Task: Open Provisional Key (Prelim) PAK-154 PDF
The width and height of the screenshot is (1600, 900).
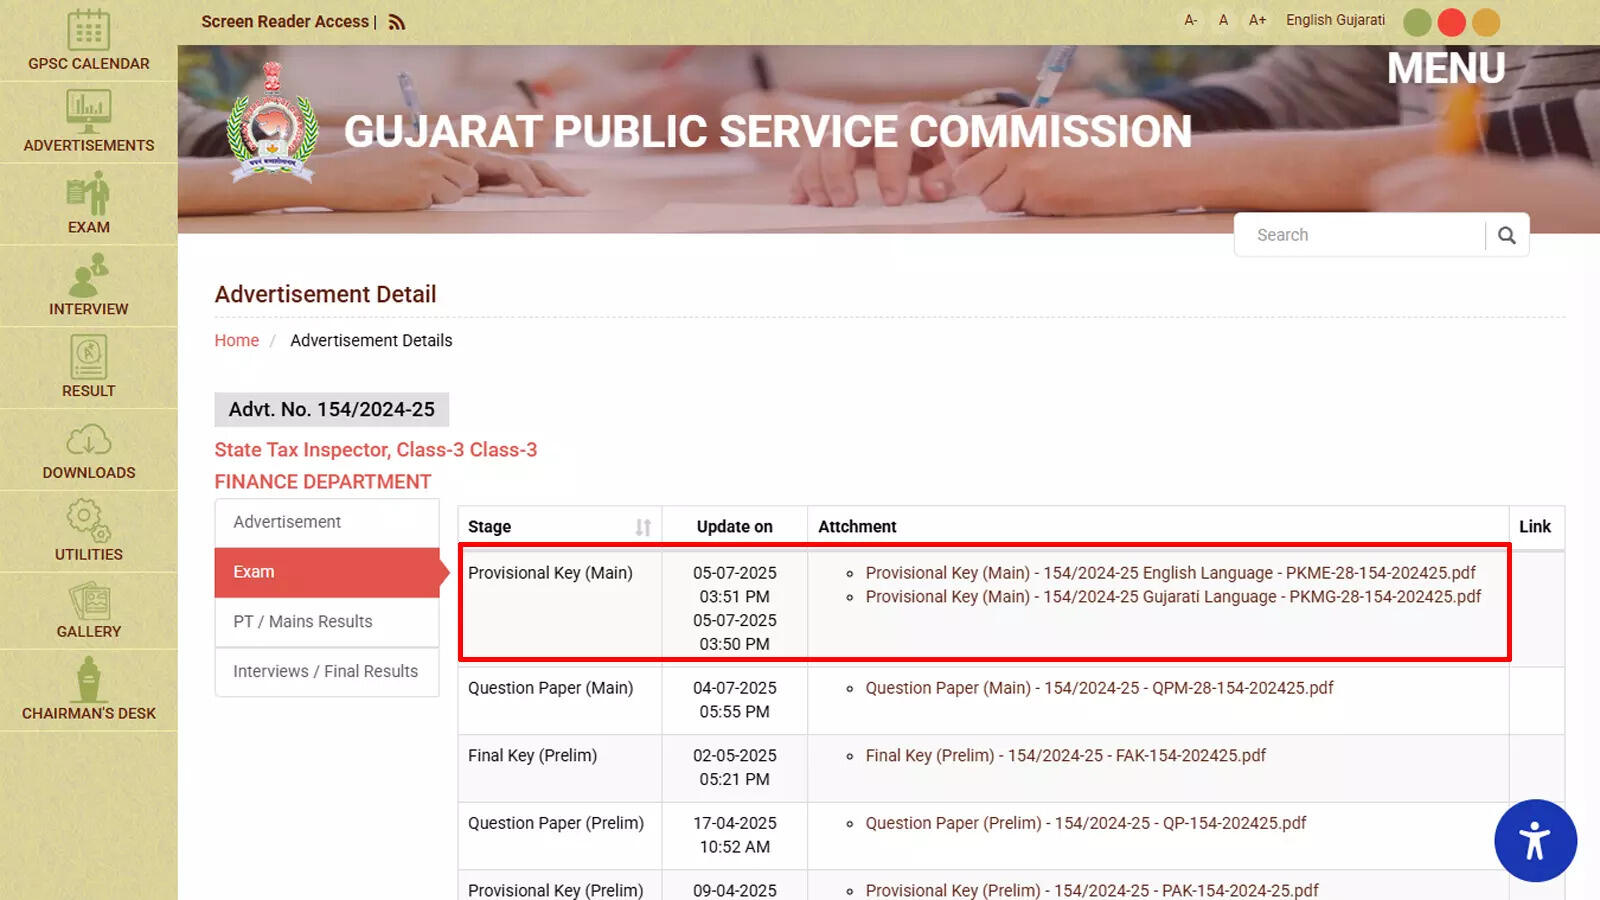Action: click(x=1091, y=890)
